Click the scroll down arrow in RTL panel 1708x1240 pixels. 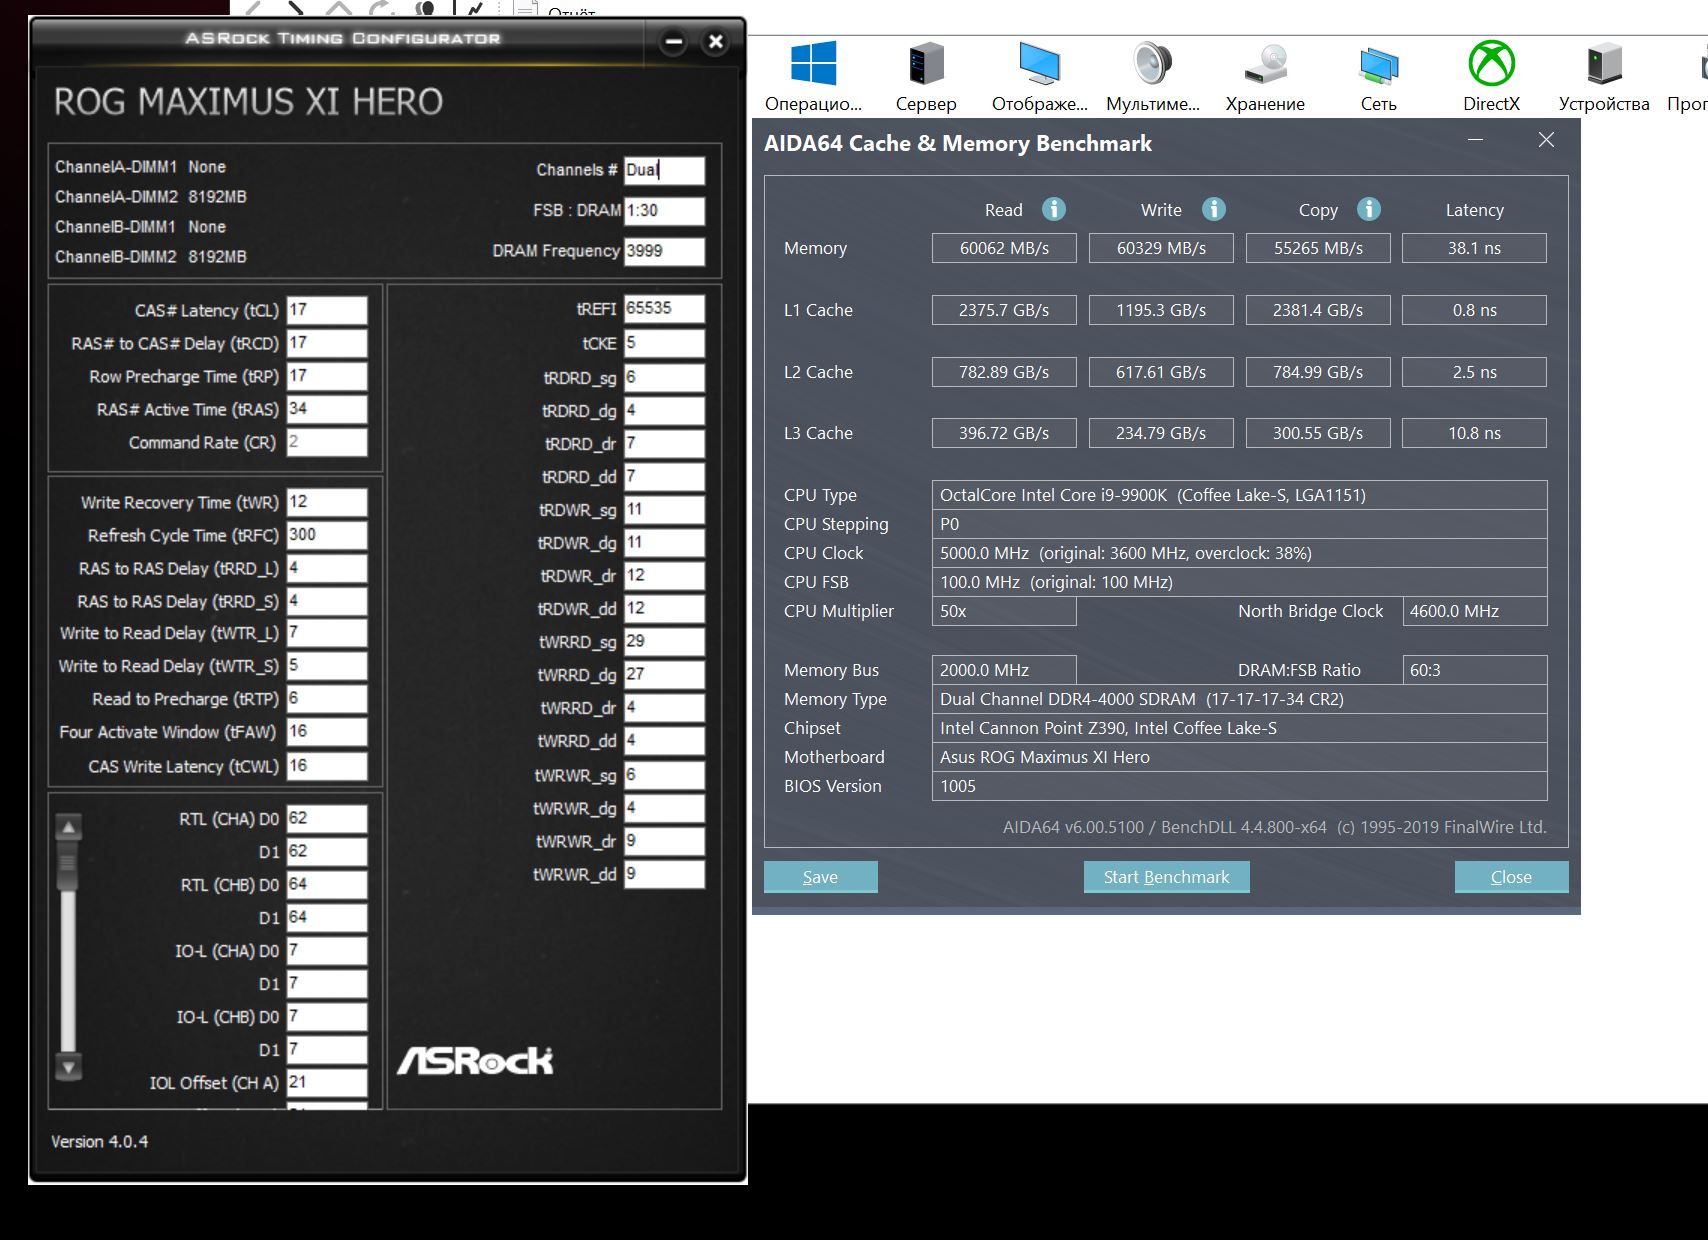(69, 1067)
